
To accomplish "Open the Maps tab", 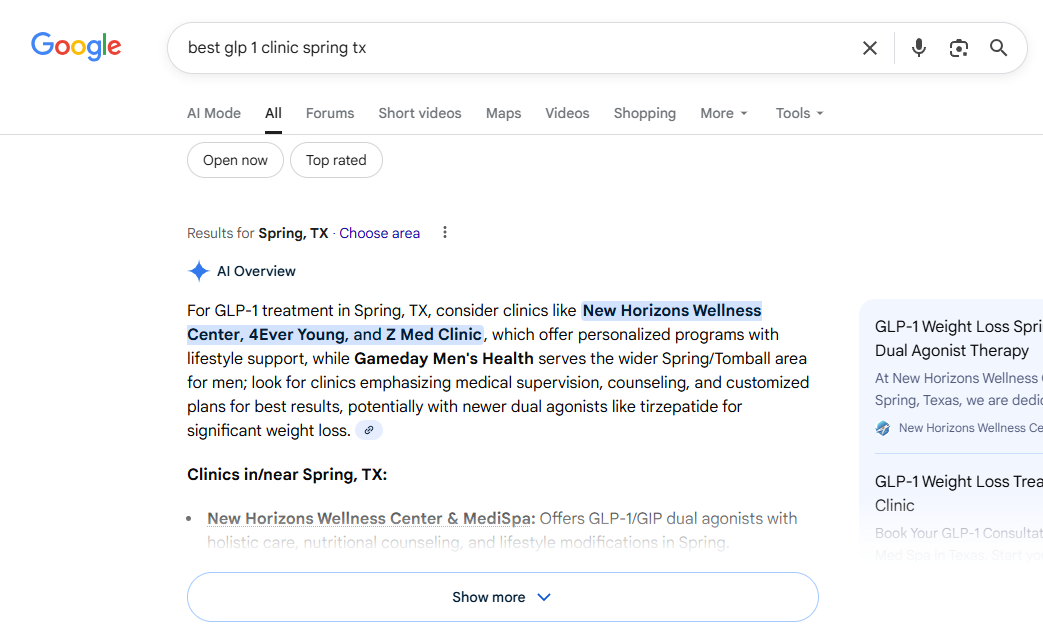I will 504,113.
